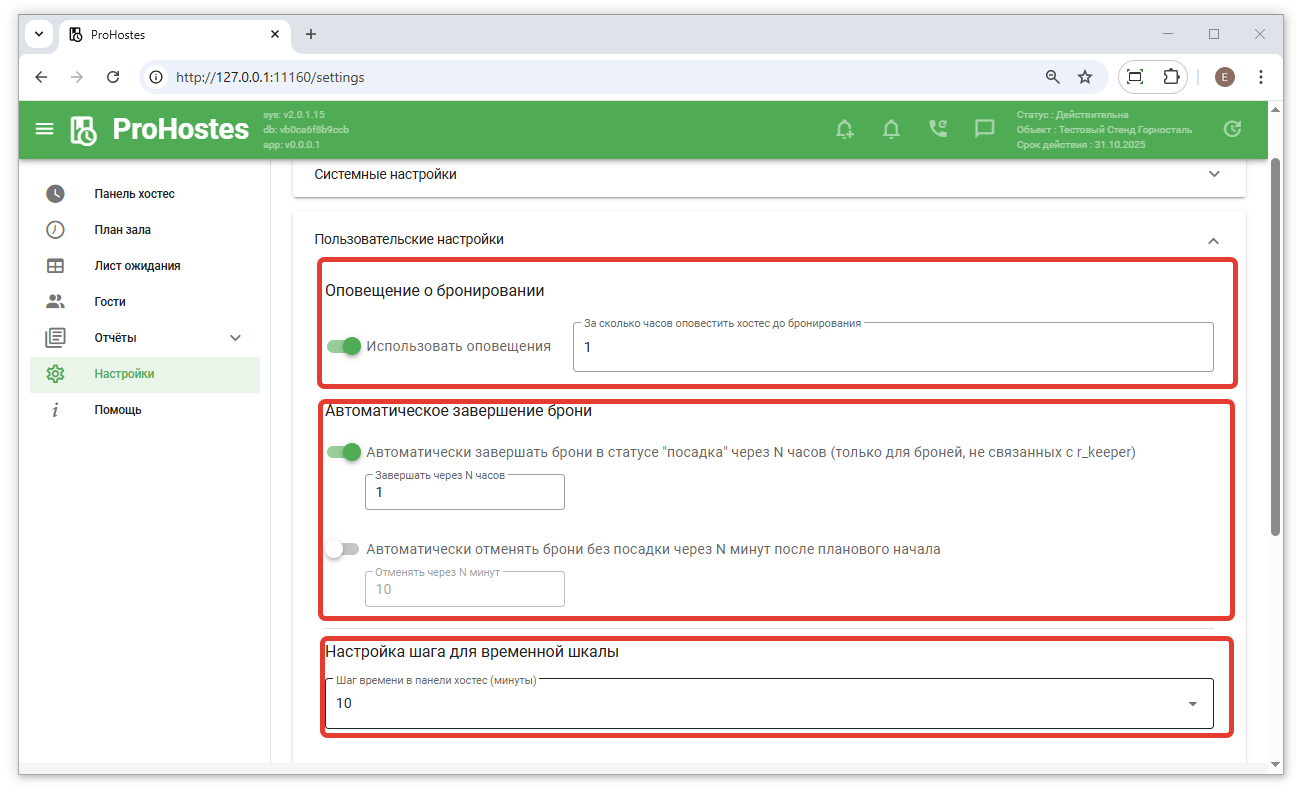Image resolution: width=1303 pixels, height=800 pixels.
Task: Collapse the 'Пользовательские настройки' section
Action: click(1213, 240)
